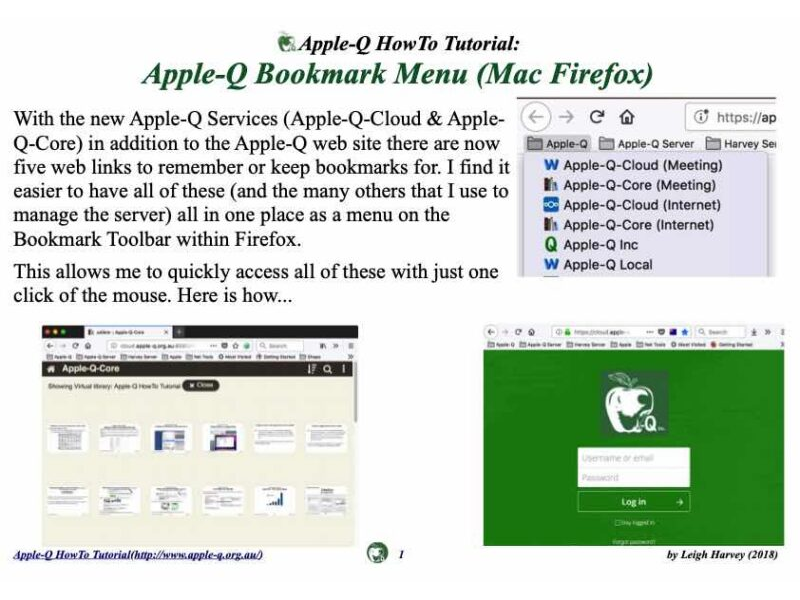Click the page actions dots in Apple-Q-Core window

(213, 346)
